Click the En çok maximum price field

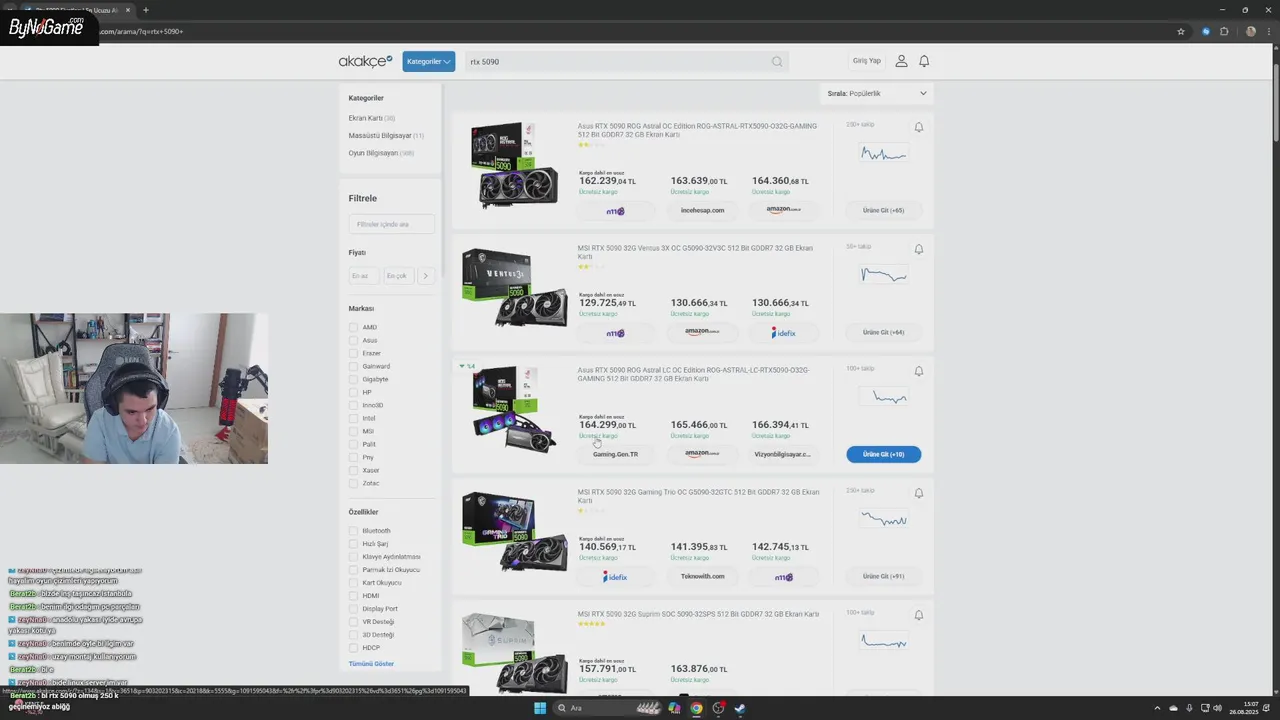[397, 276]
